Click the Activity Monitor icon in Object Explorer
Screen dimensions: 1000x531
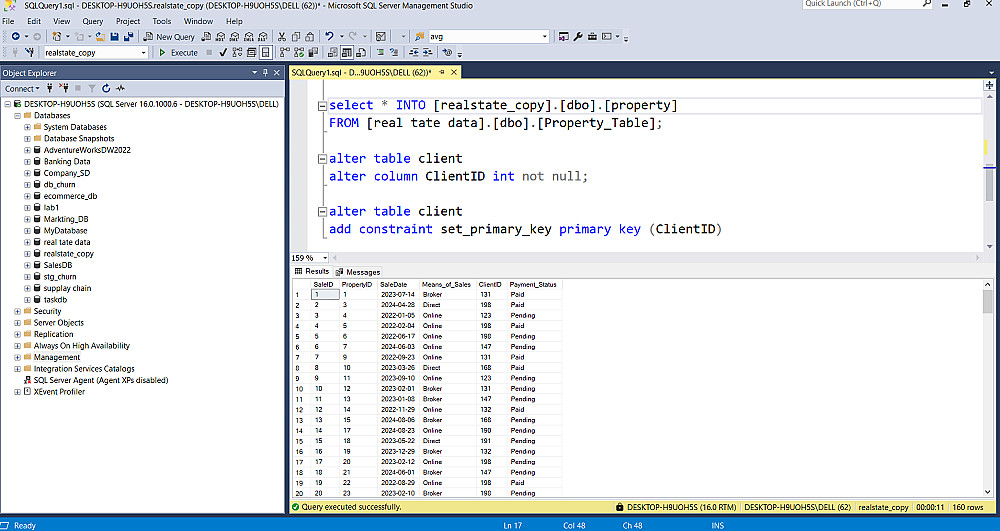coord(120,88)
